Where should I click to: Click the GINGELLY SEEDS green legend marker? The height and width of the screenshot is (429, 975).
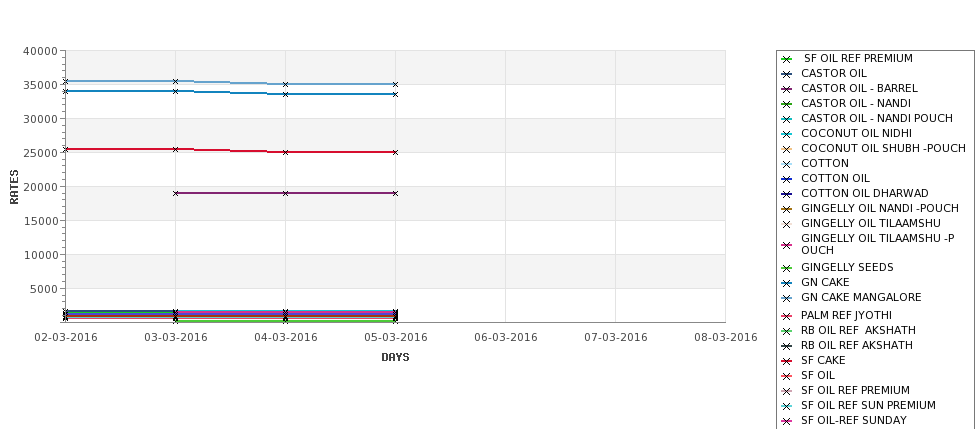point(787,268)
